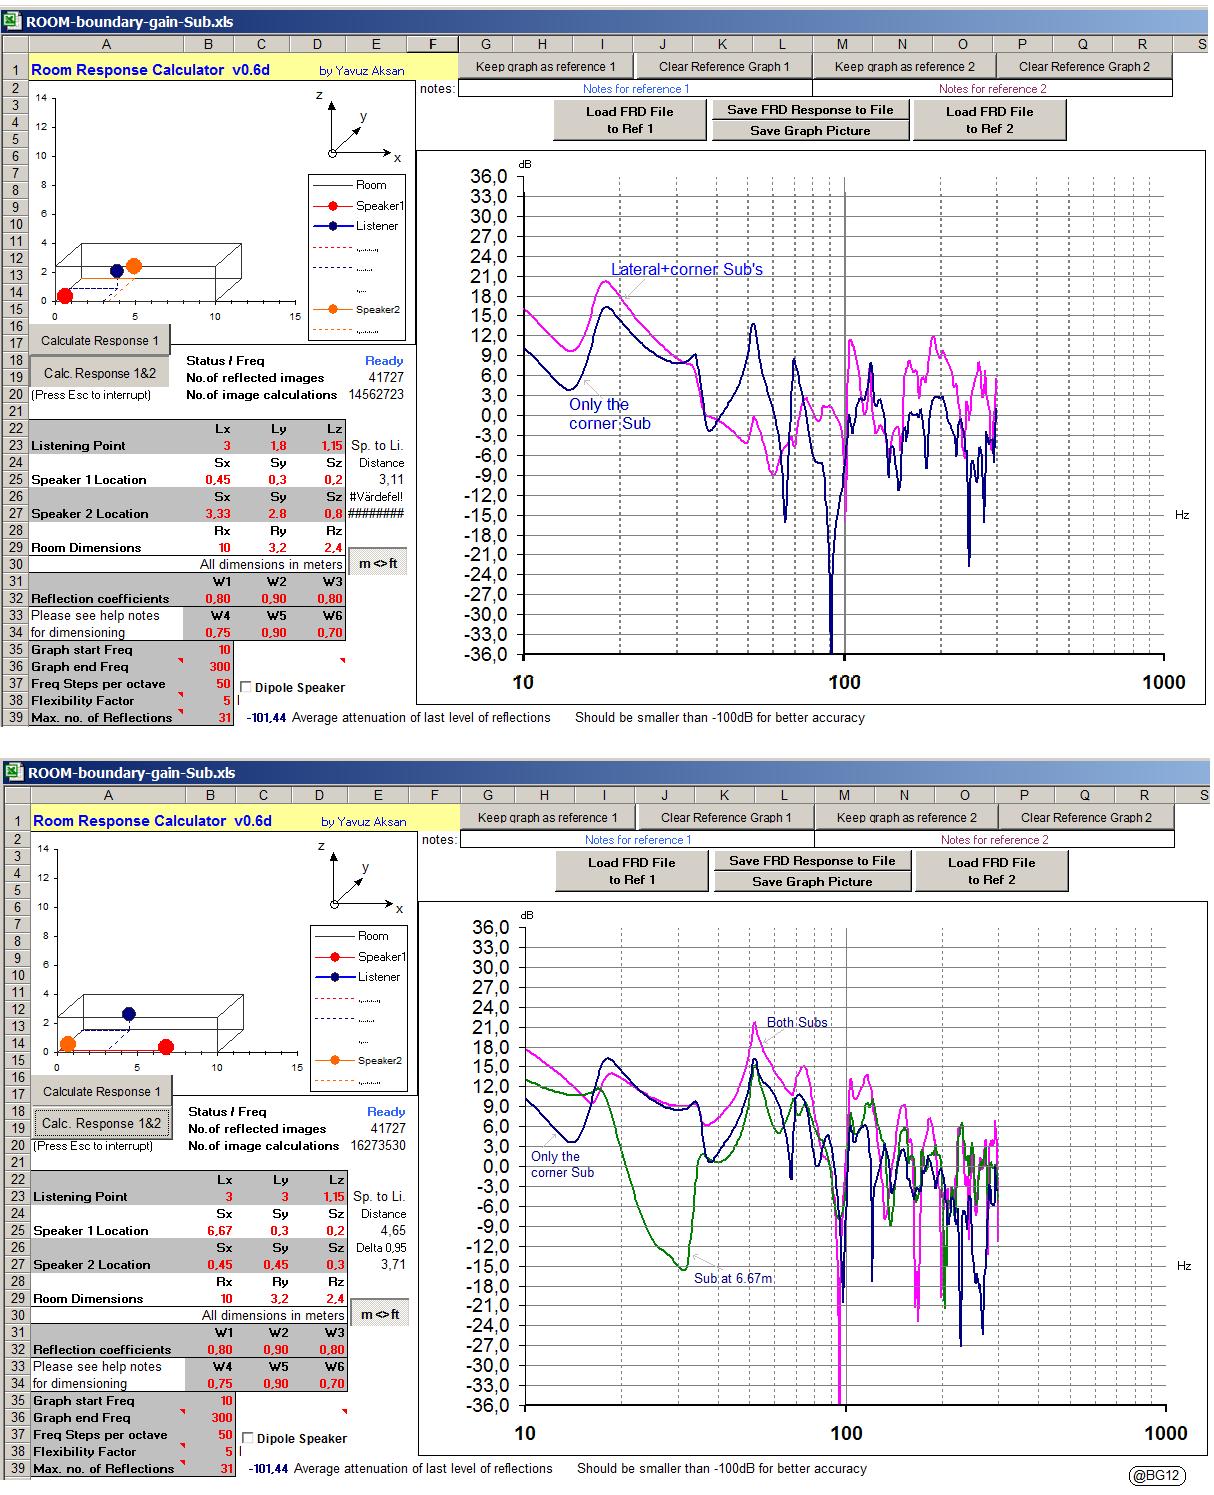
Task: Click Calc. Response 1&2 in top window
Action: click(100, 373)
